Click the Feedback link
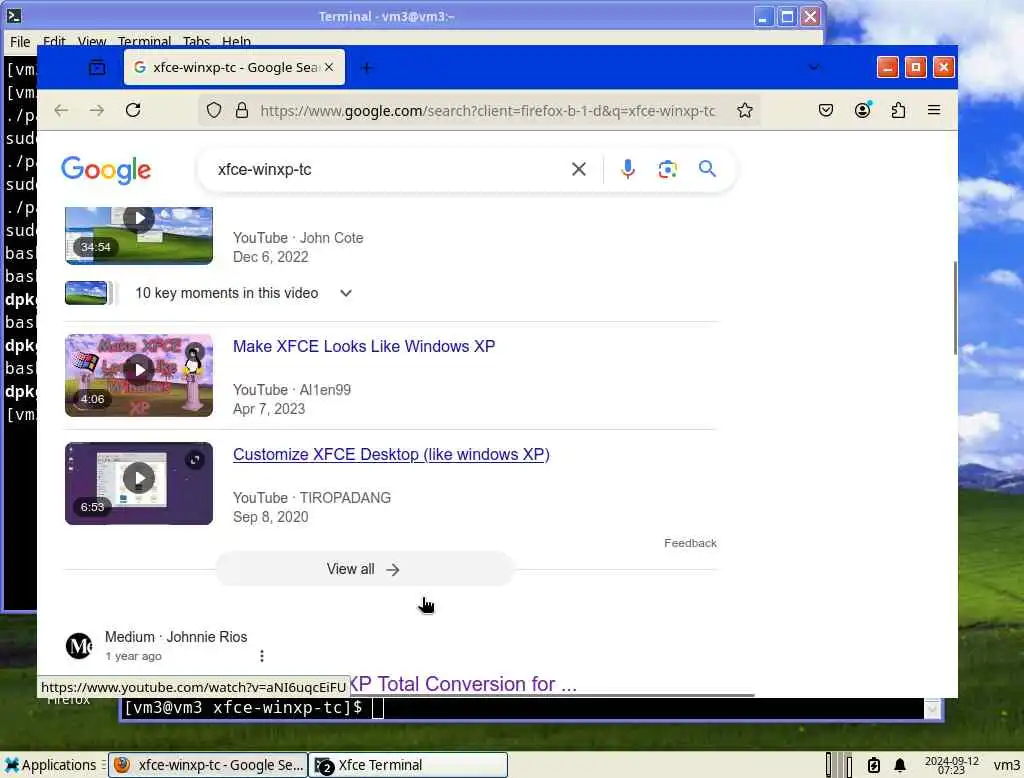This screenshot has width=1024, height=778. (x=690, y=543)
